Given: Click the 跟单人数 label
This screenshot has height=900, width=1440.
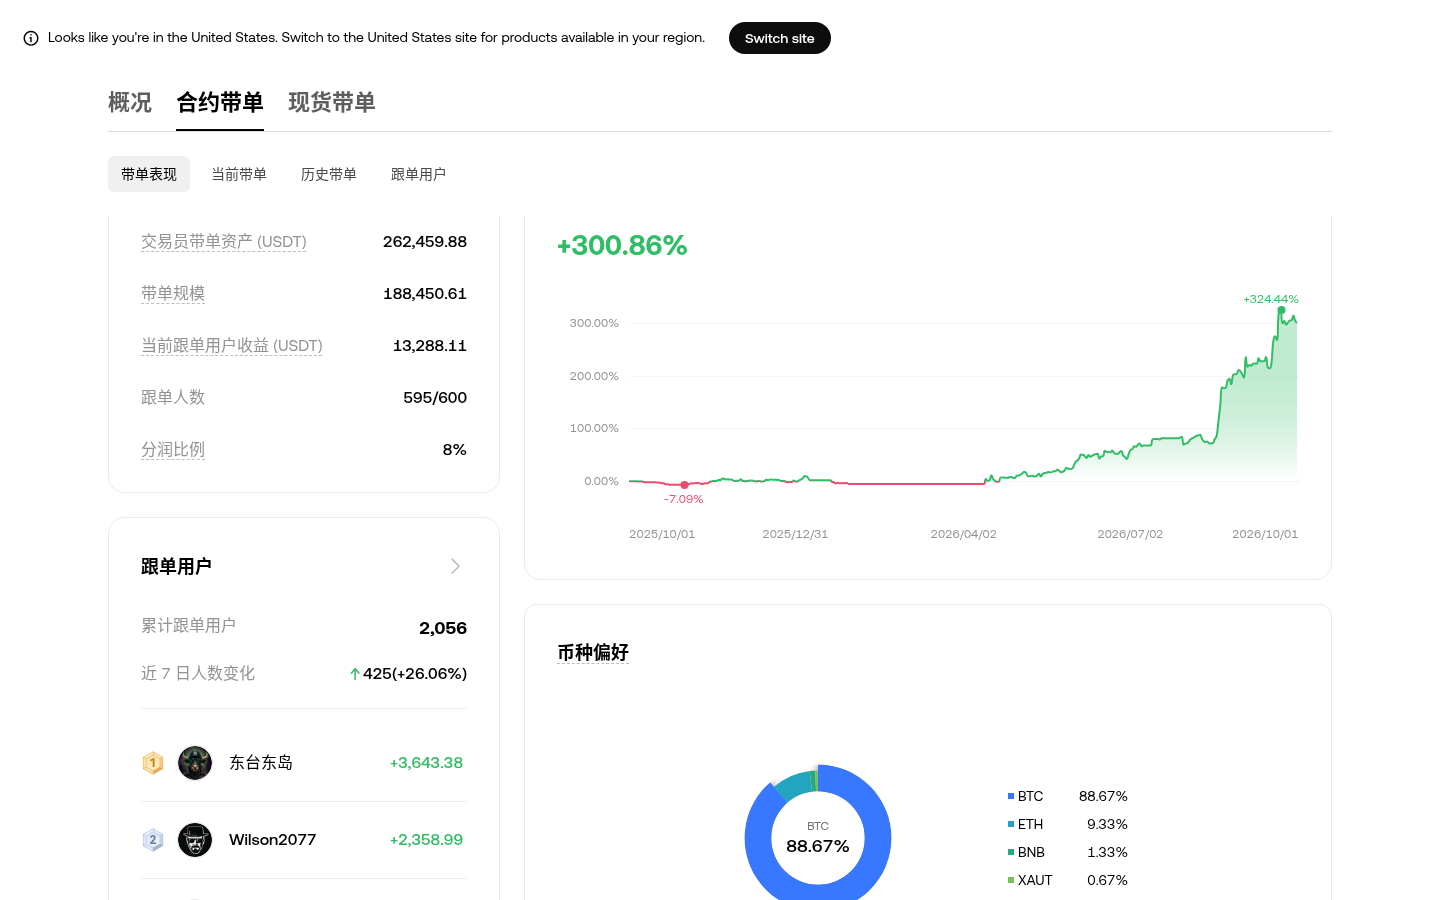Looking at the screenshot, I should [x=173, y=398].
